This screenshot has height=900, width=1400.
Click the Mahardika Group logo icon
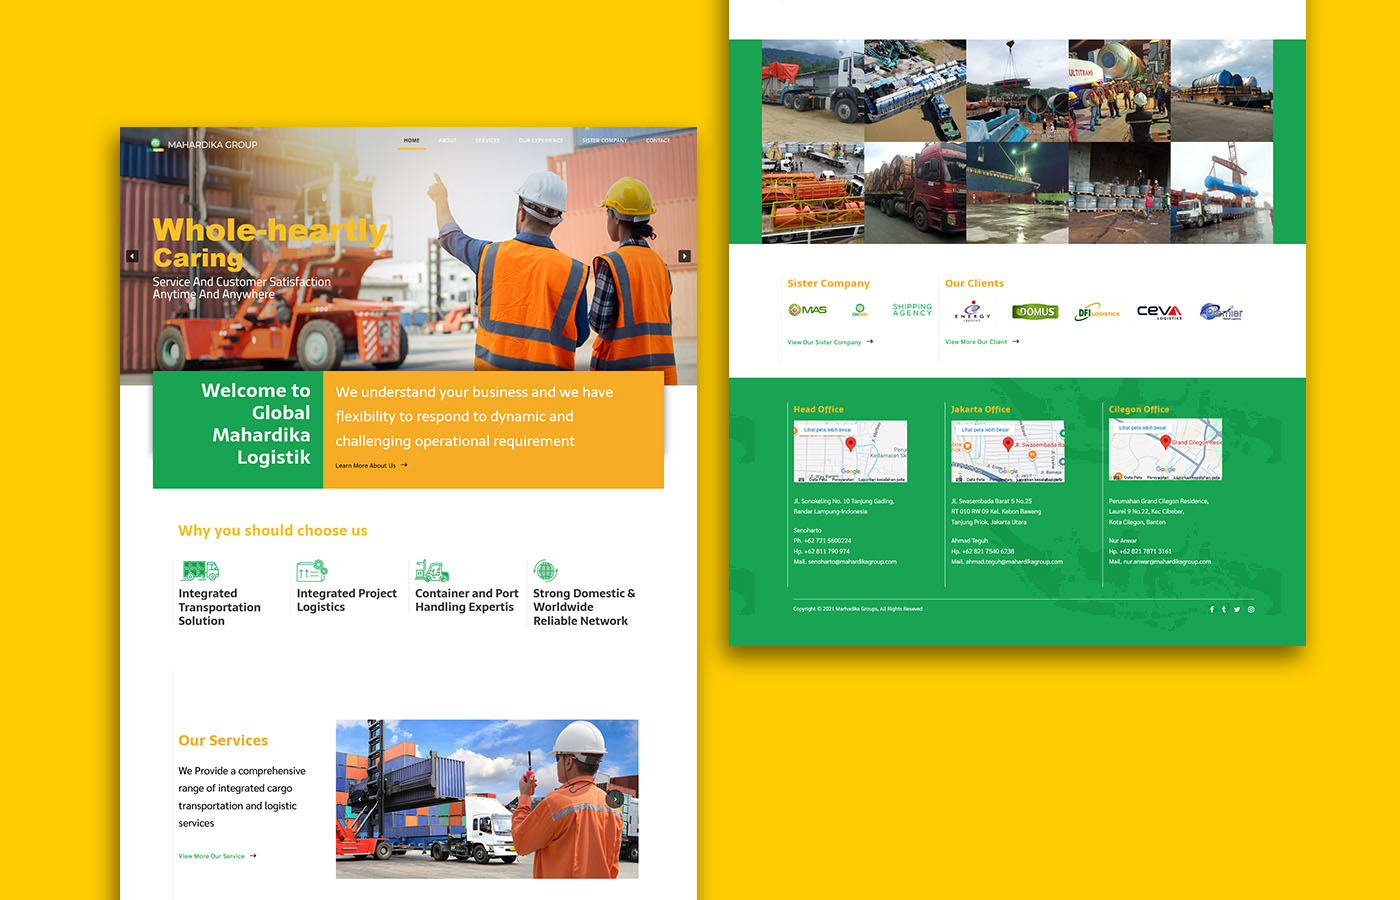pos(156,145)
